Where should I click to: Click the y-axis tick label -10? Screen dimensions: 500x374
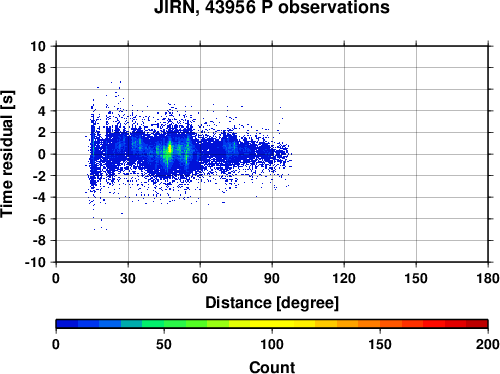point(35,262)
